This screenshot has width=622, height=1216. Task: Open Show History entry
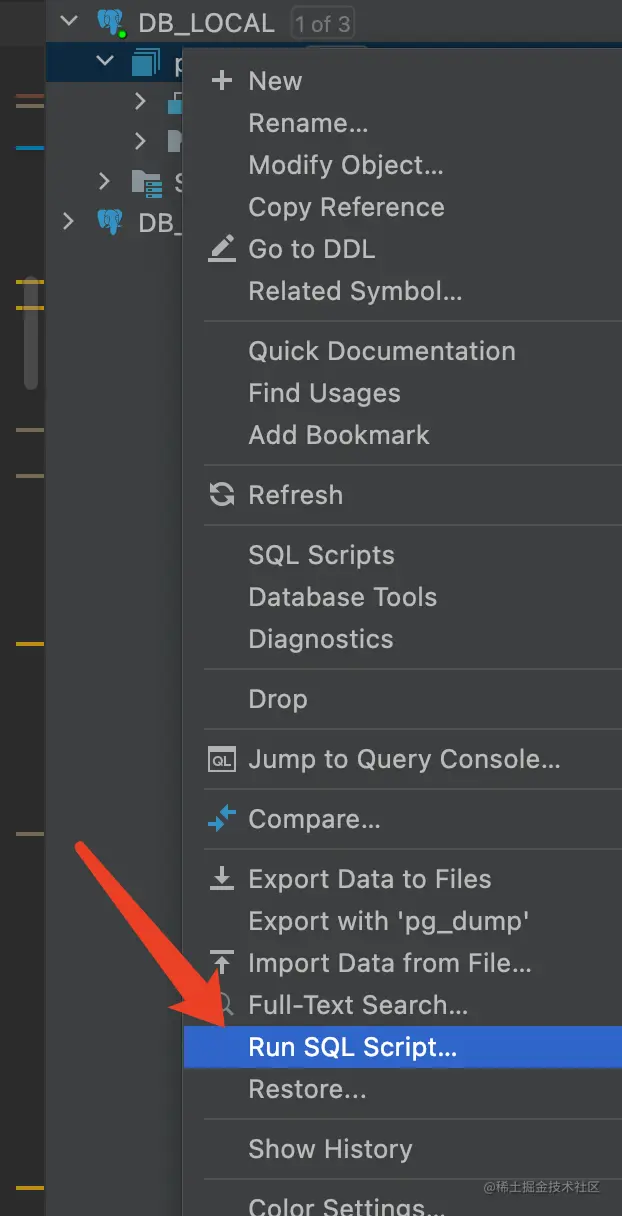coord(330,1149)
